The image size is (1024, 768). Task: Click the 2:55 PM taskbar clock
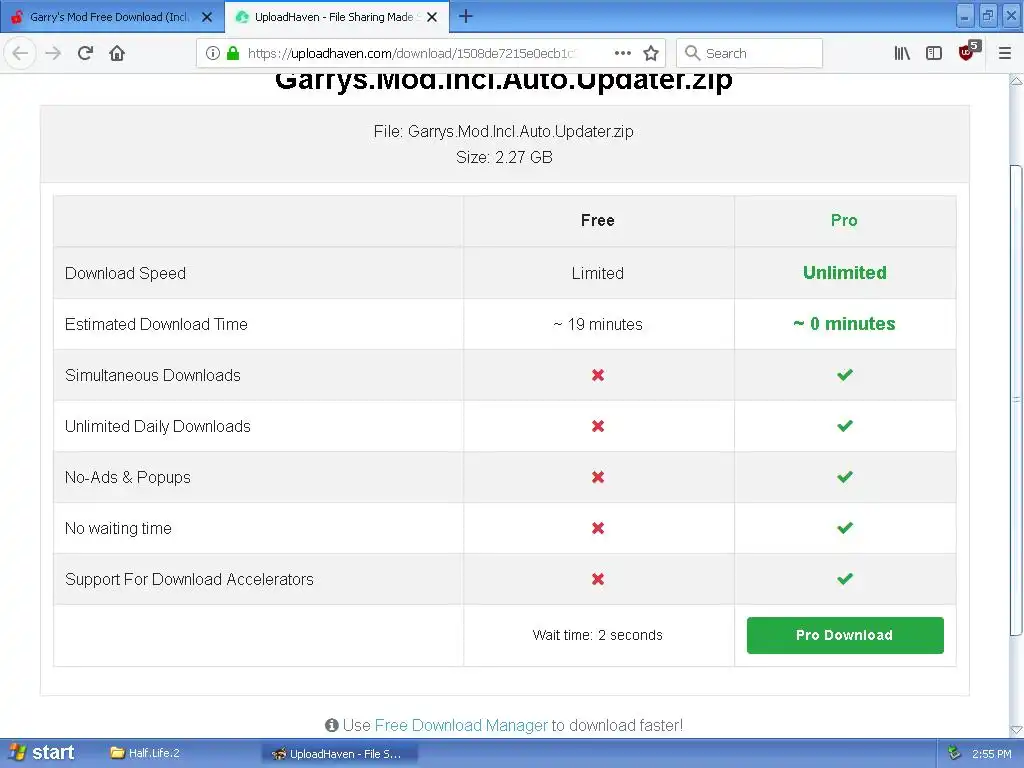991,754
